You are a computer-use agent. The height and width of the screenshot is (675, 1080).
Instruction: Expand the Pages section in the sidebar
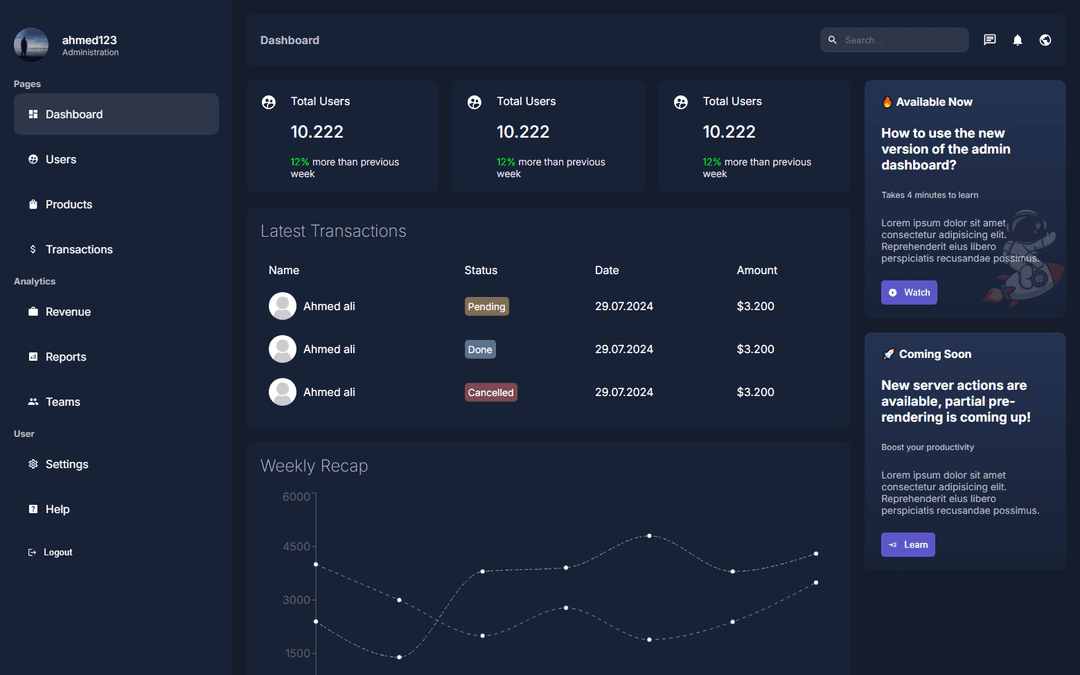[x=27, y=84]
